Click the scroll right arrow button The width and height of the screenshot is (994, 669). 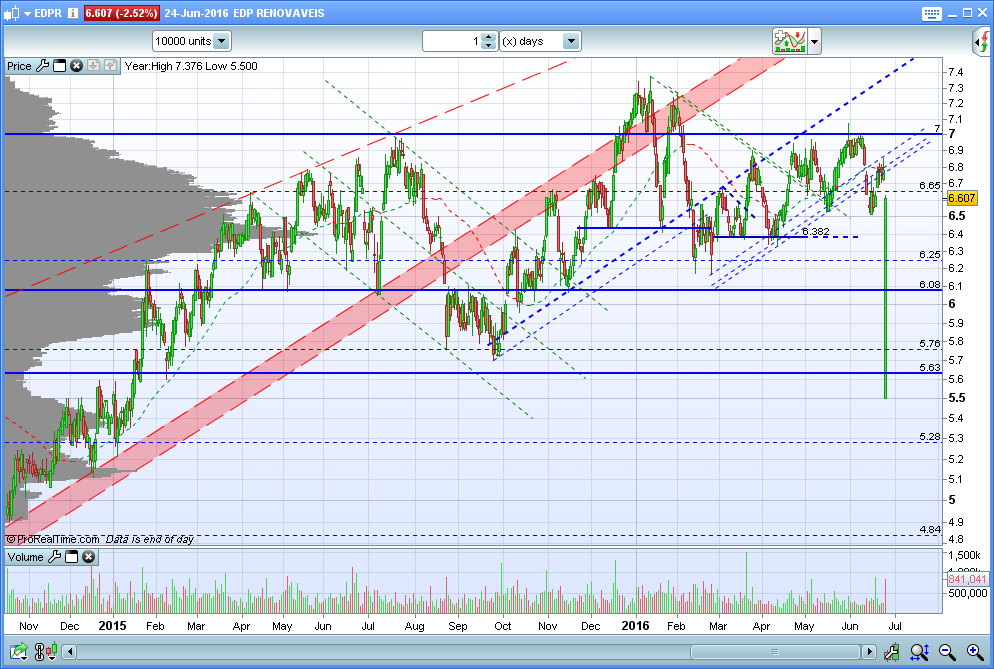(870, 651)
